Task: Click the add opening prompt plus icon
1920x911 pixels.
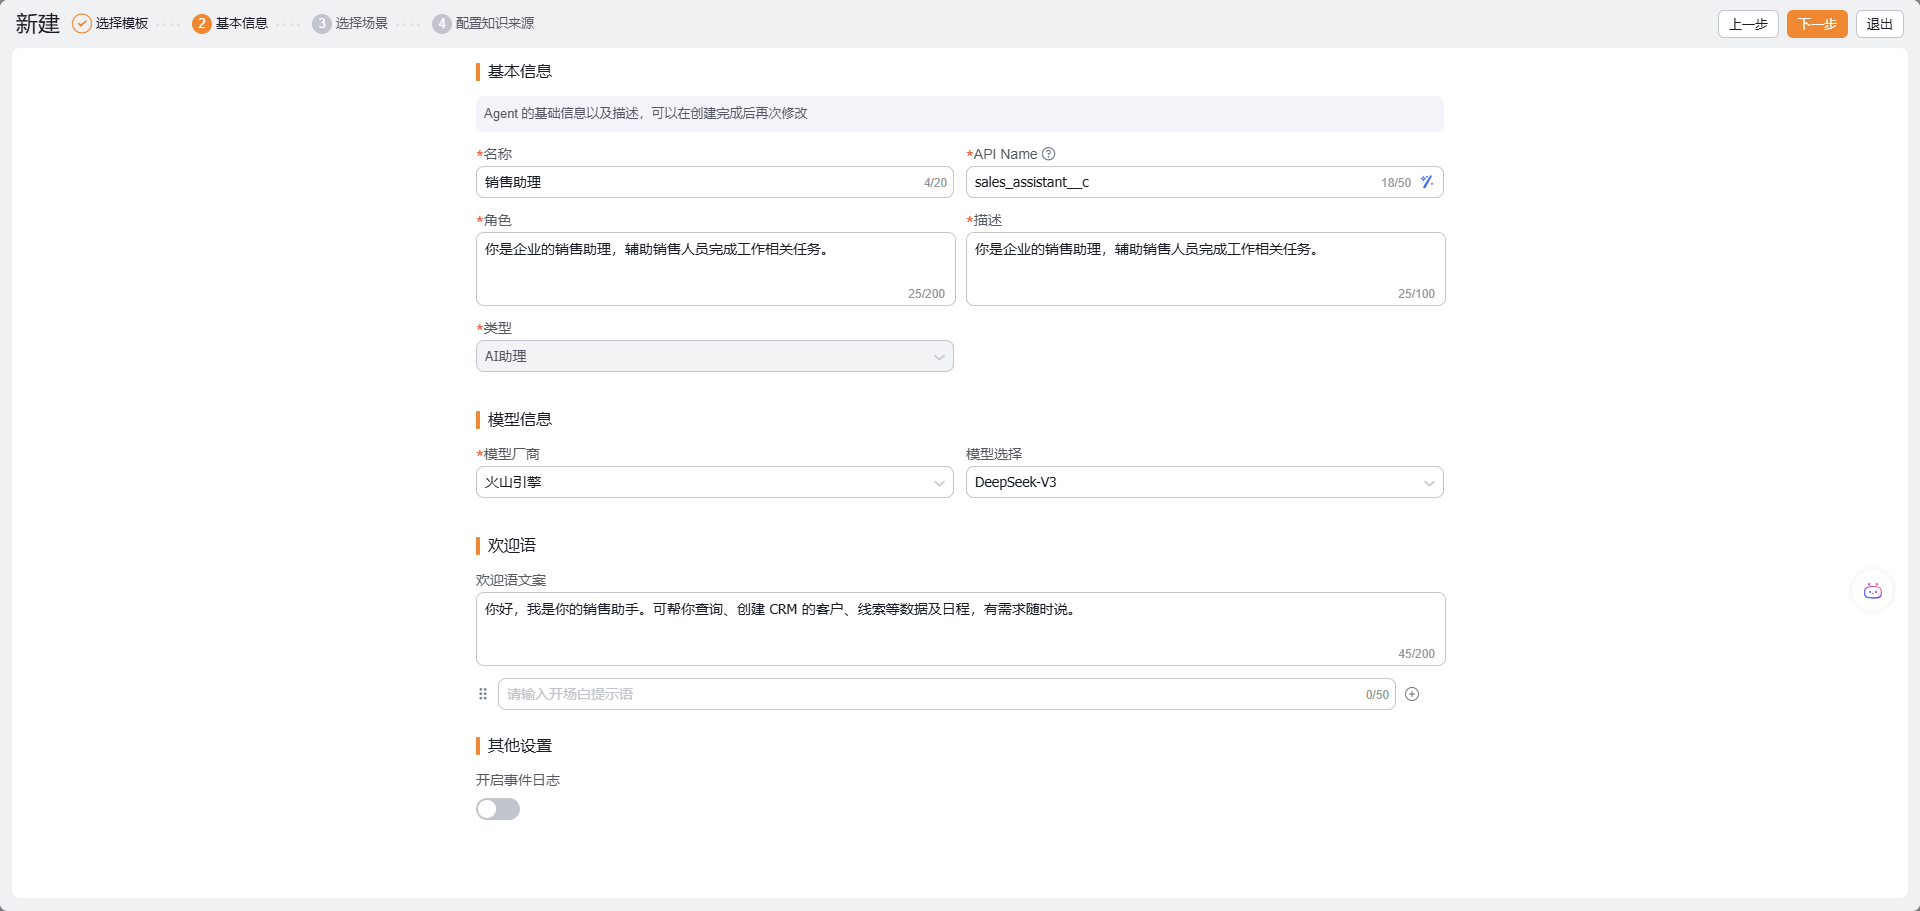Action: pos(1412,694)
